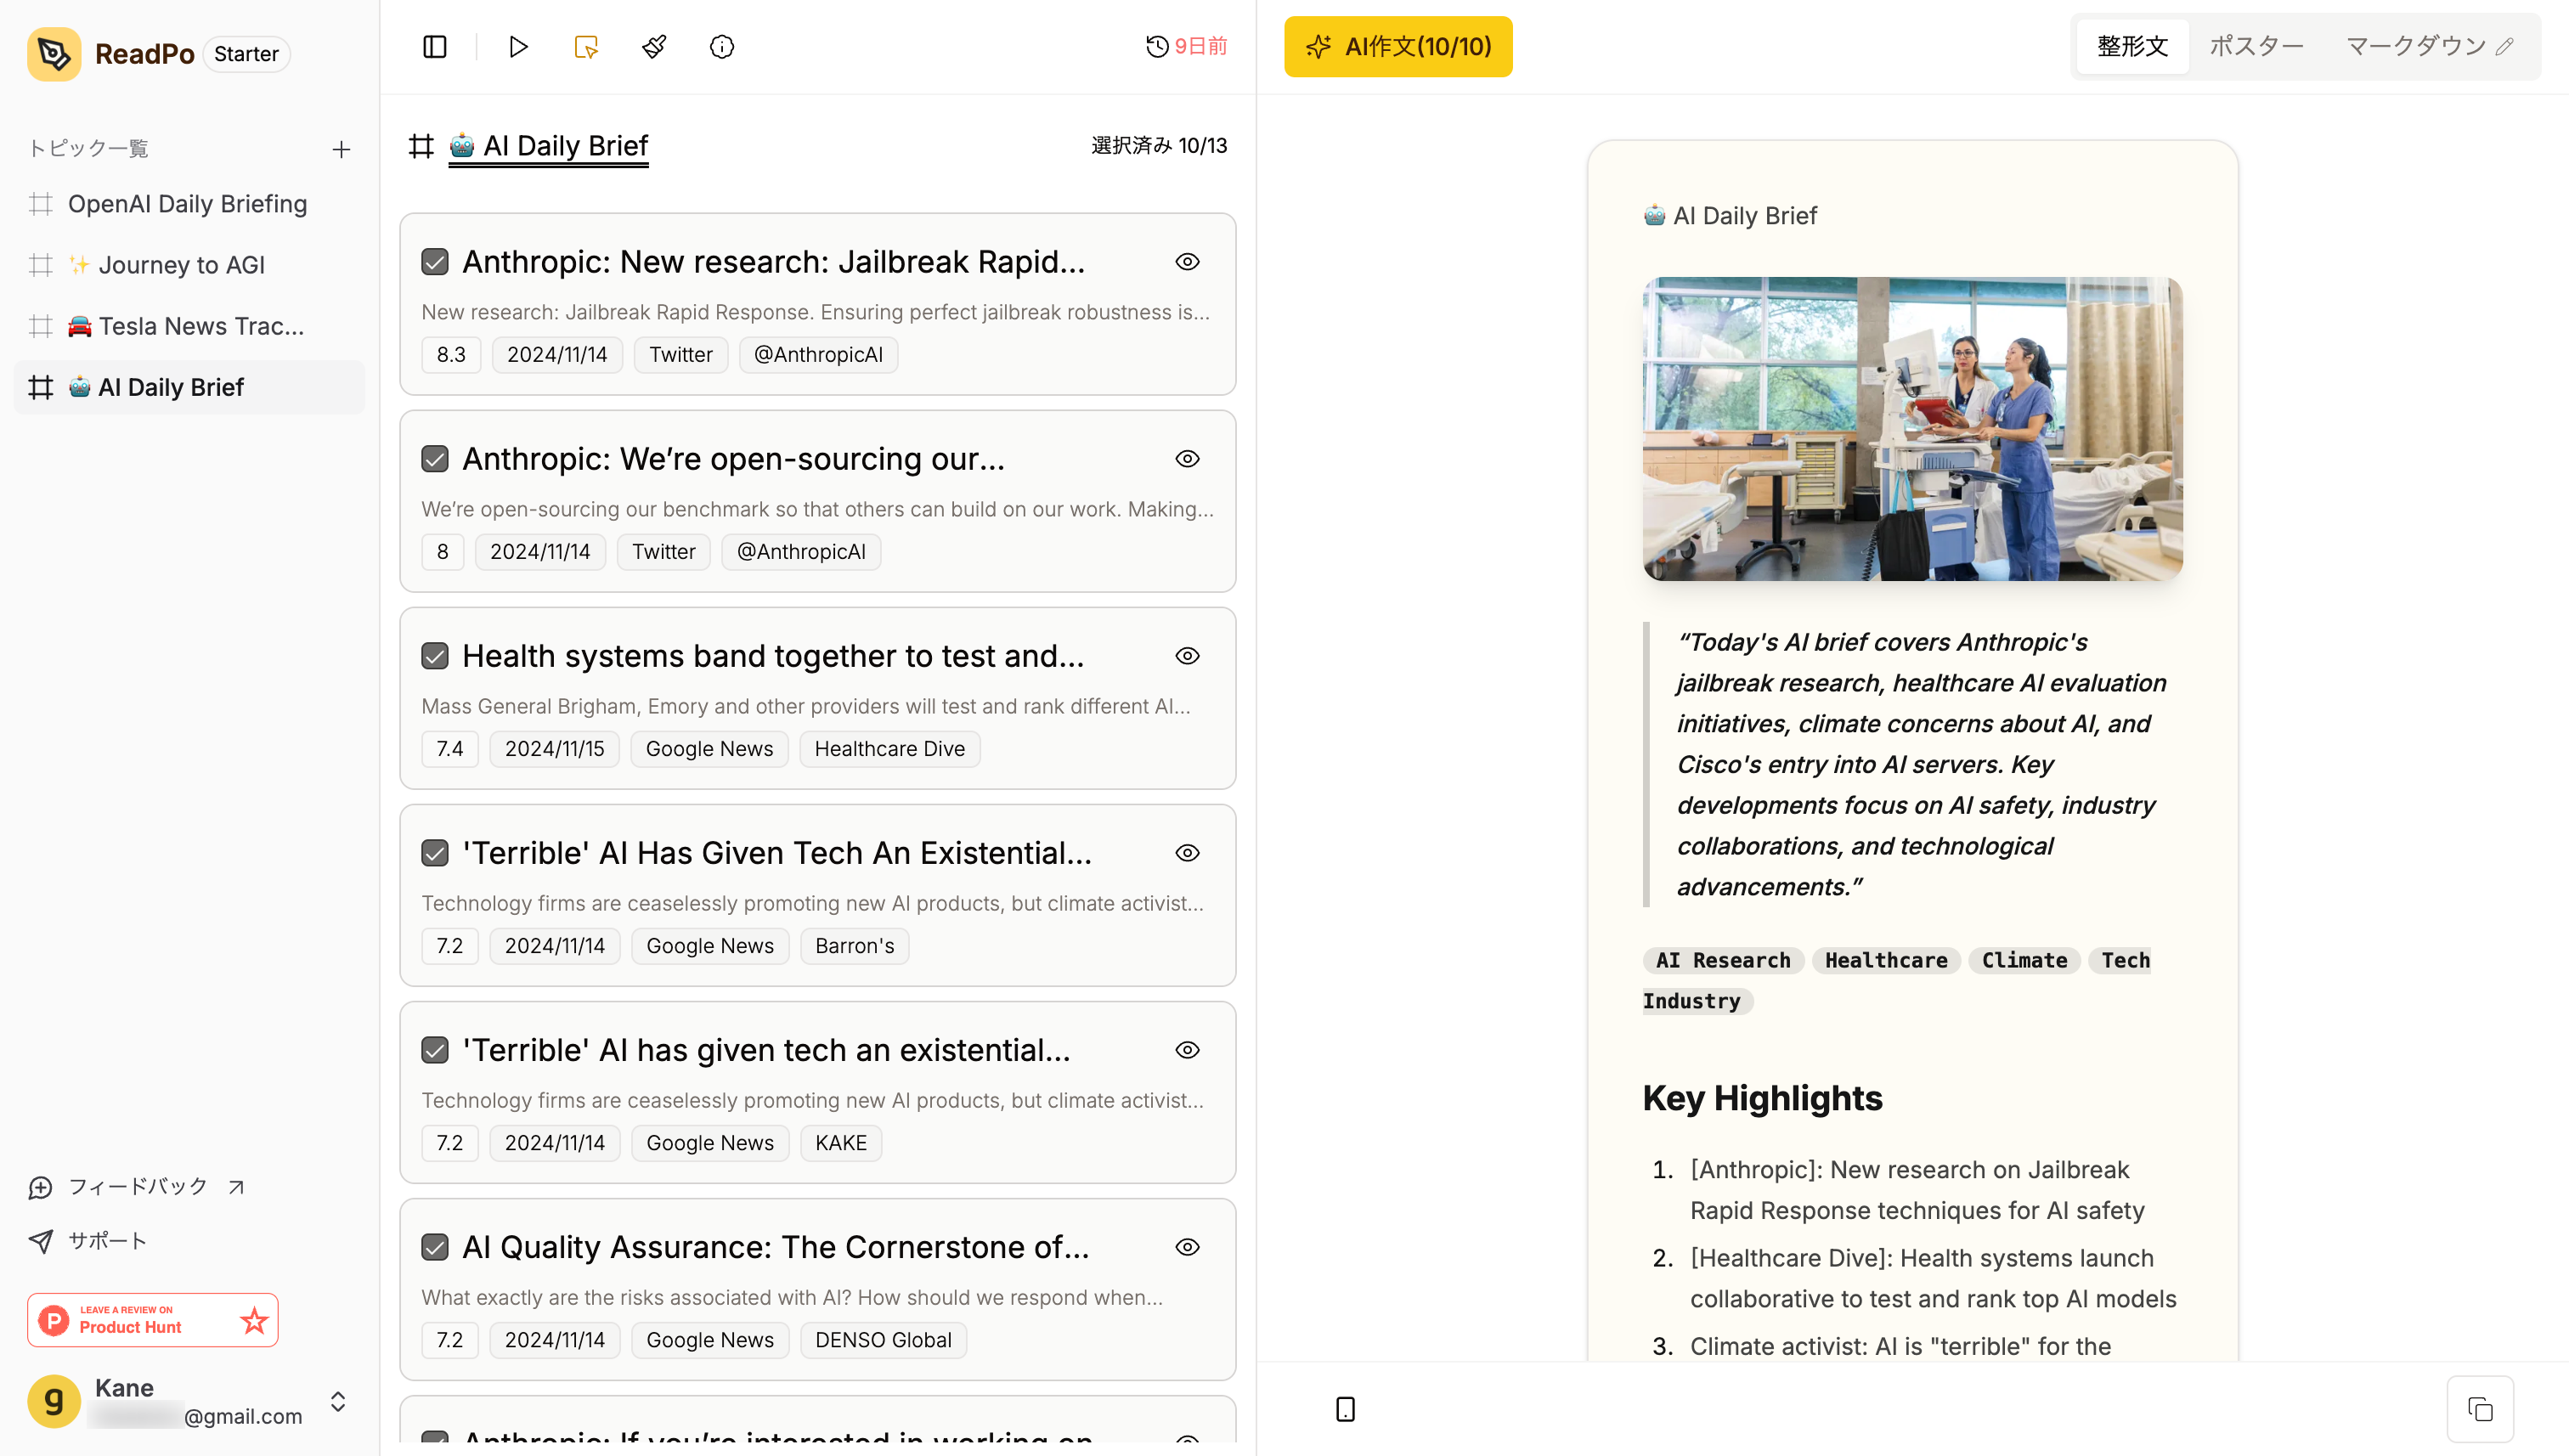2569x1456 pixels.
Task: Click the mobile preview icon
Action: (1345, 1409)
